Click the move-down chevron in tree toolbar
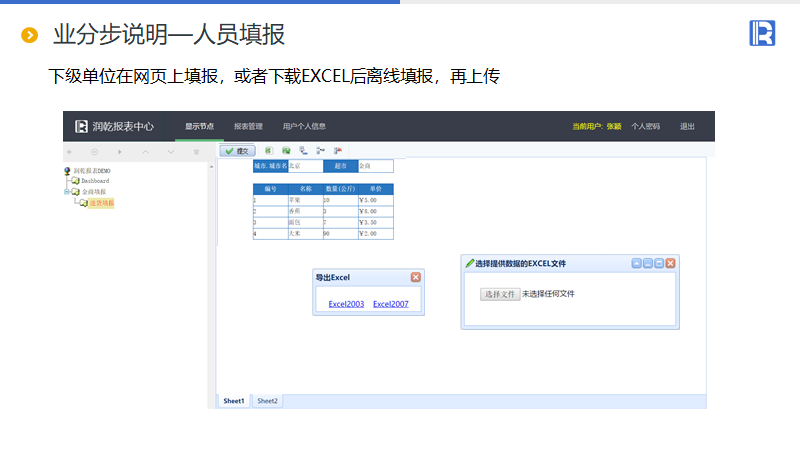Screen dimensions: 800x450 pyautogui.click(x=171, y=152)
